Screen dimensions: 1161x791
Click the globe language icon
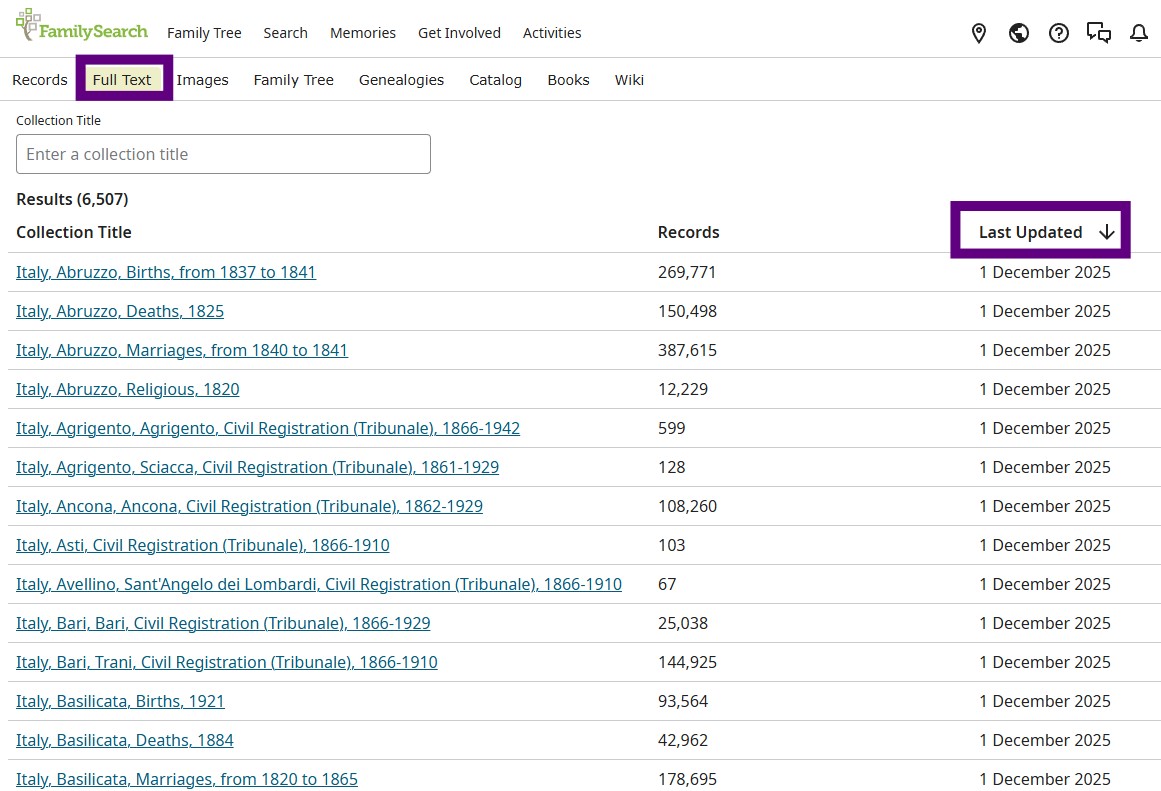pos(1019,33)
